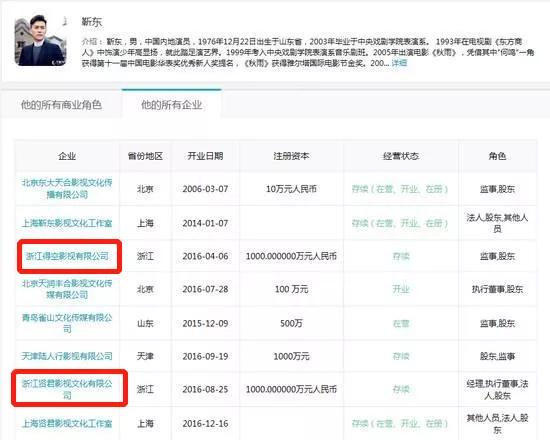
Task: Open 天津陆人行影视有限公司 link
Action: click(x=67, y=356)
